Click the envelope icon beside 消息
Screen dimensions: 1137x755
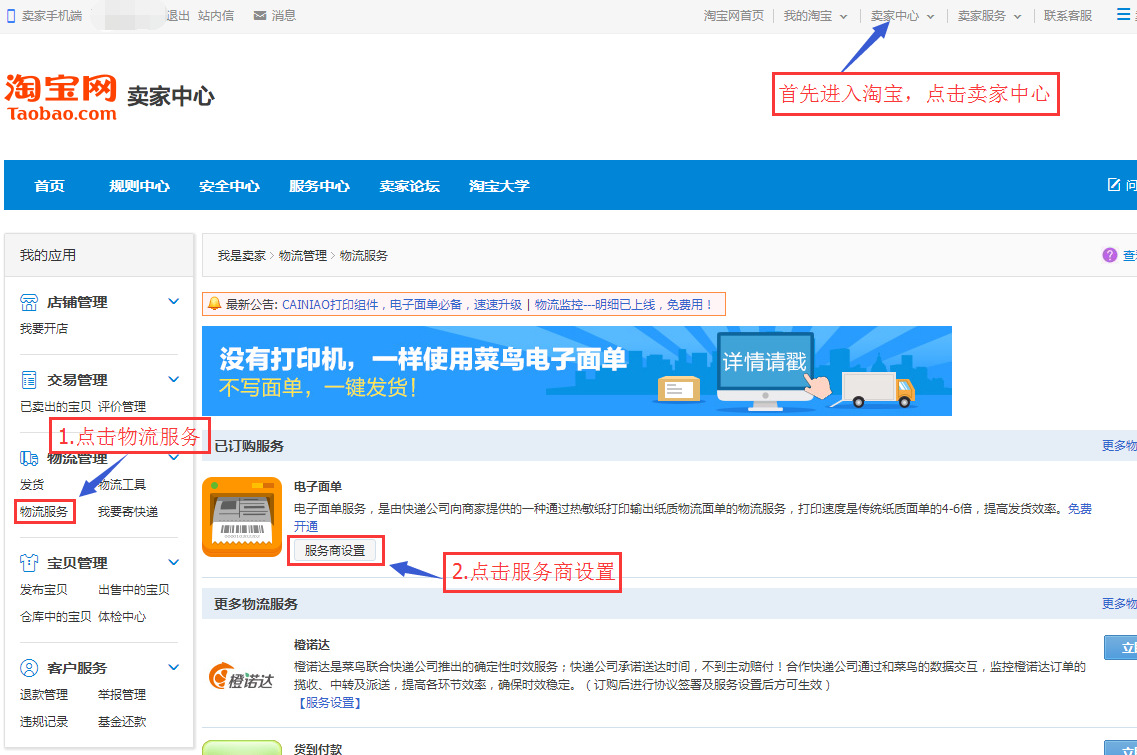click(260, 15)
